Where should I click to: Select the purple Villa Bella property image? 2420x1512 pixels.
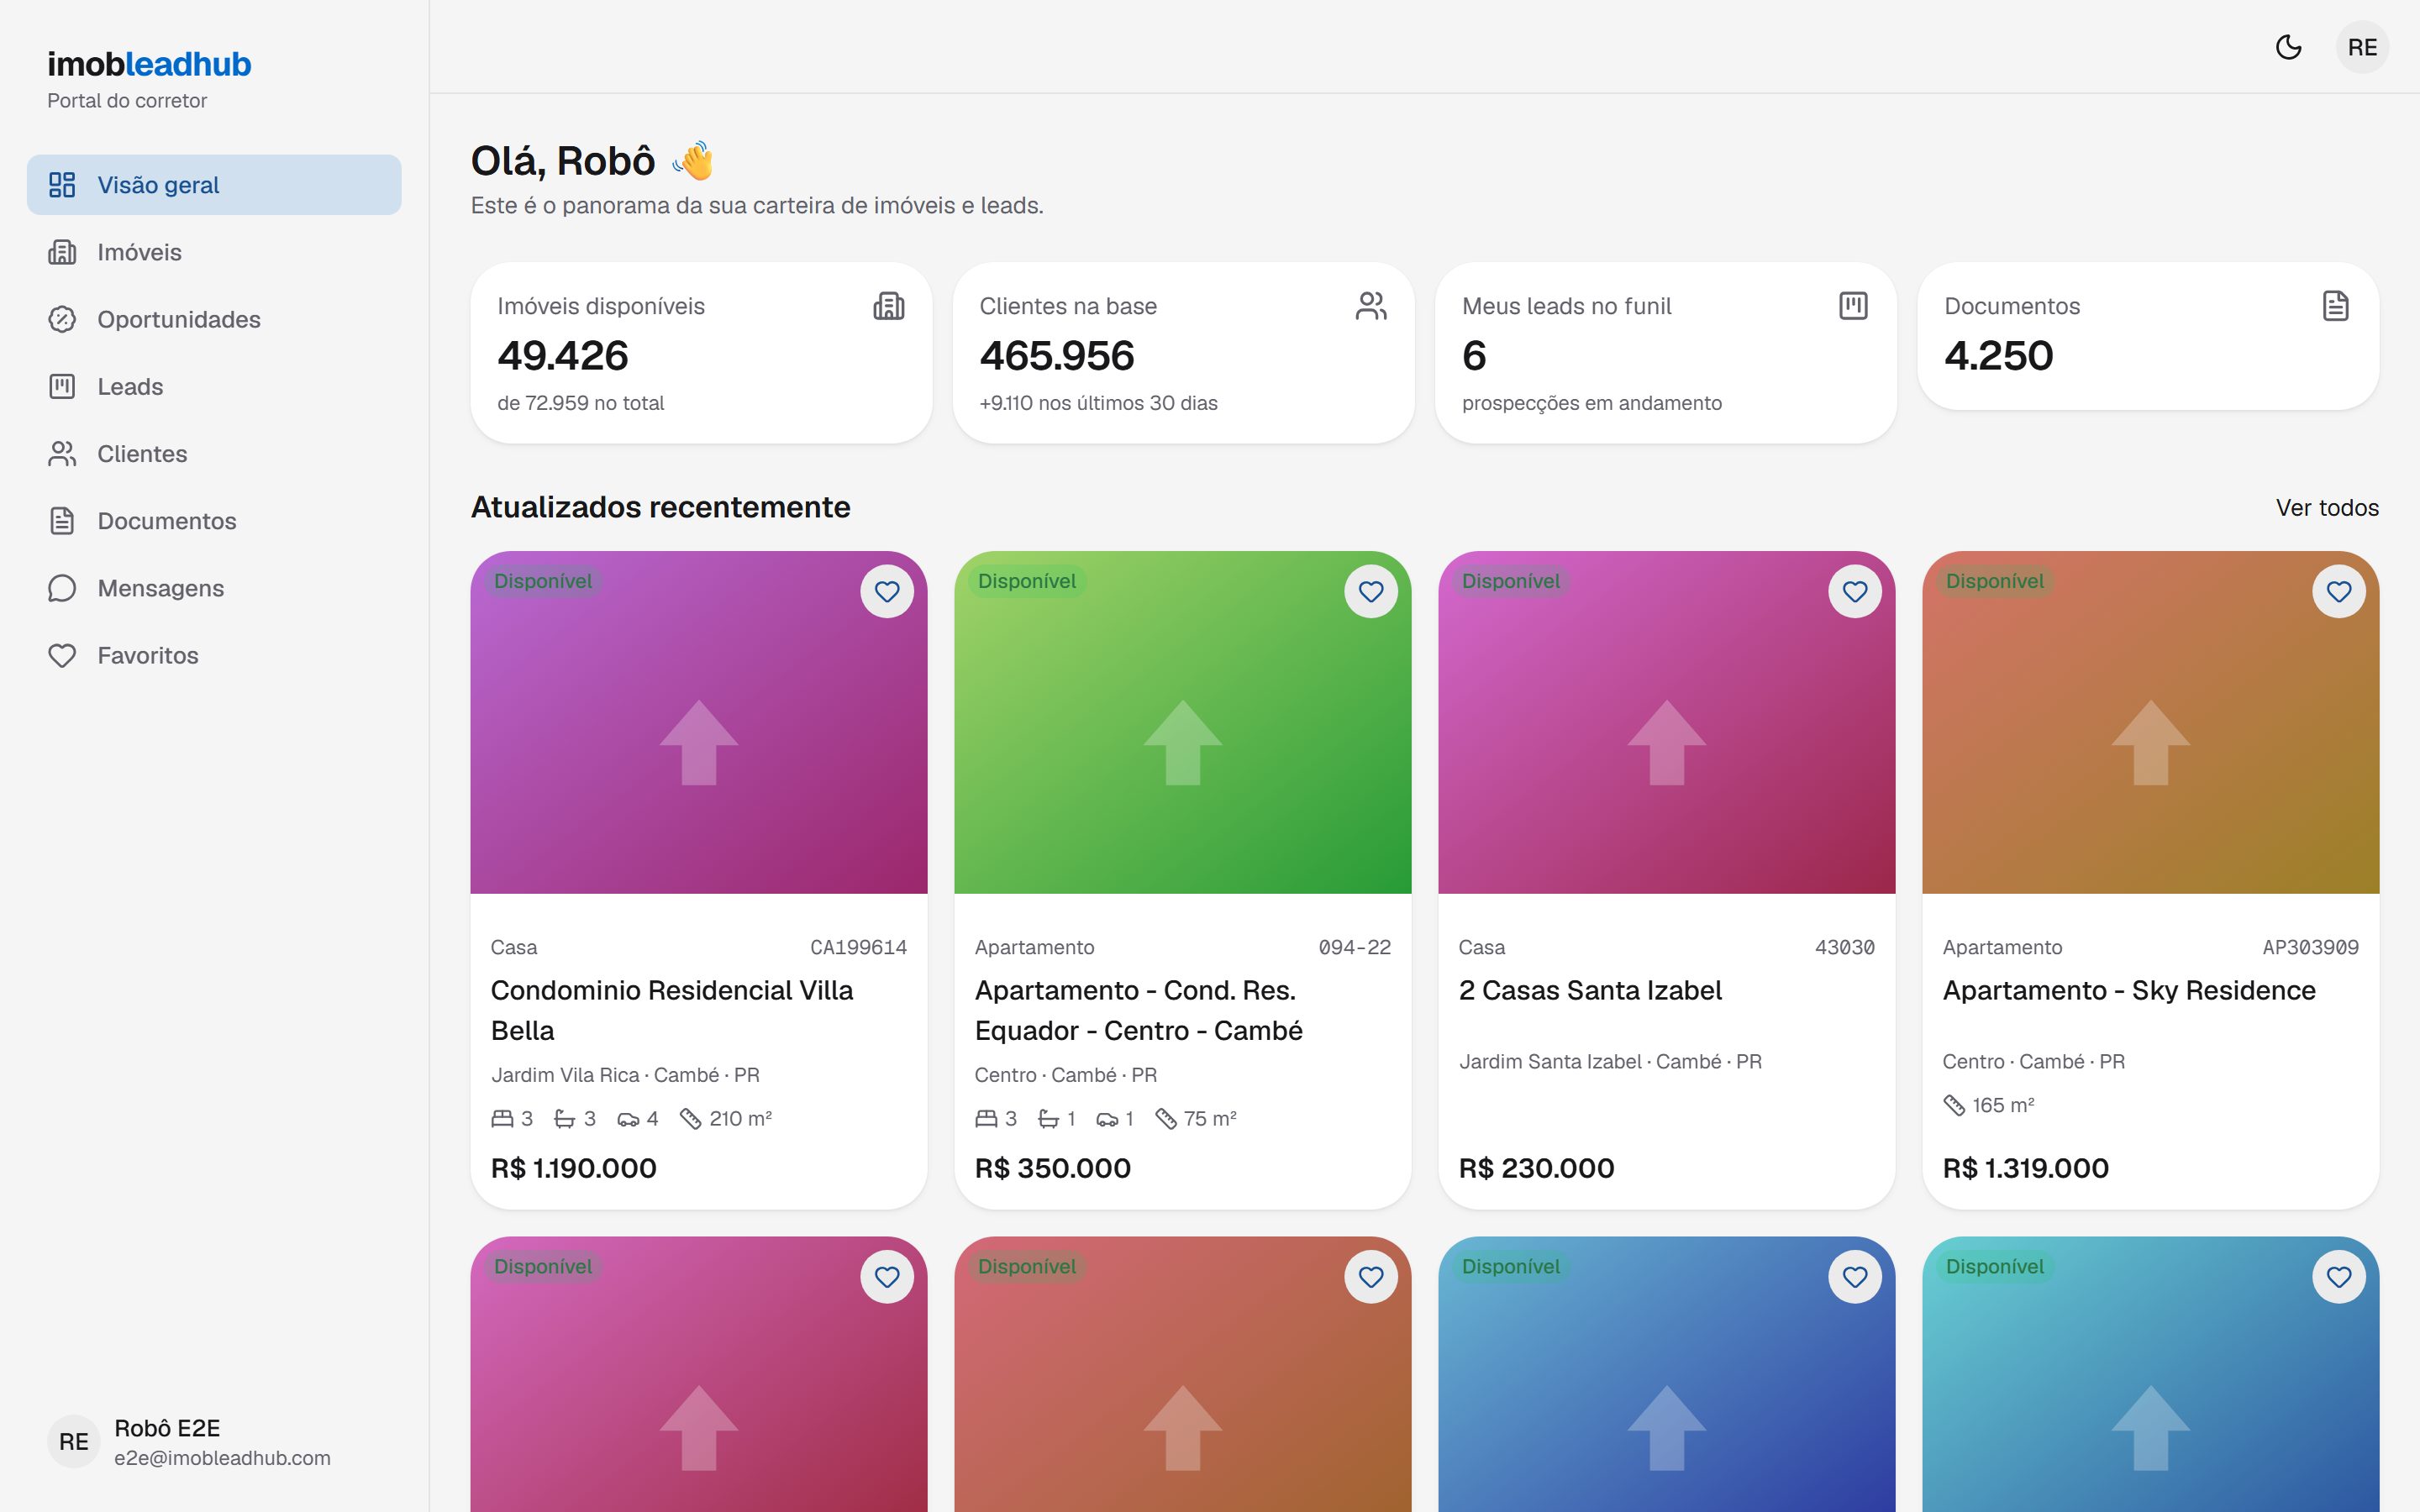[x=699, y=722]
